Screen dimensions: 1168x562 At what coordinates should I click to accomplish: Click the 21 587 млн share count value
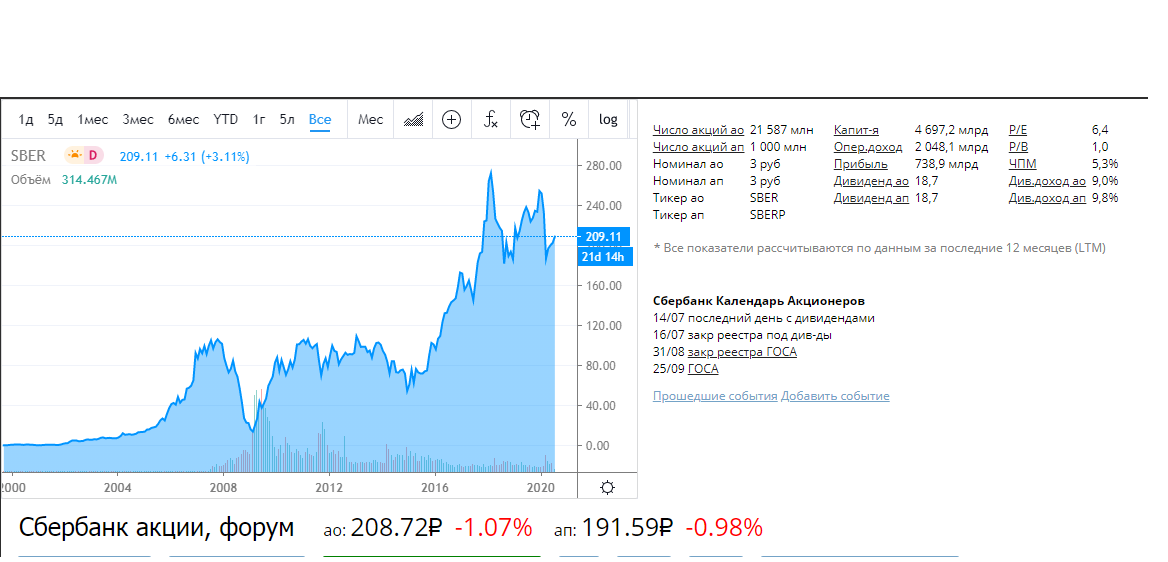[781, 130]
